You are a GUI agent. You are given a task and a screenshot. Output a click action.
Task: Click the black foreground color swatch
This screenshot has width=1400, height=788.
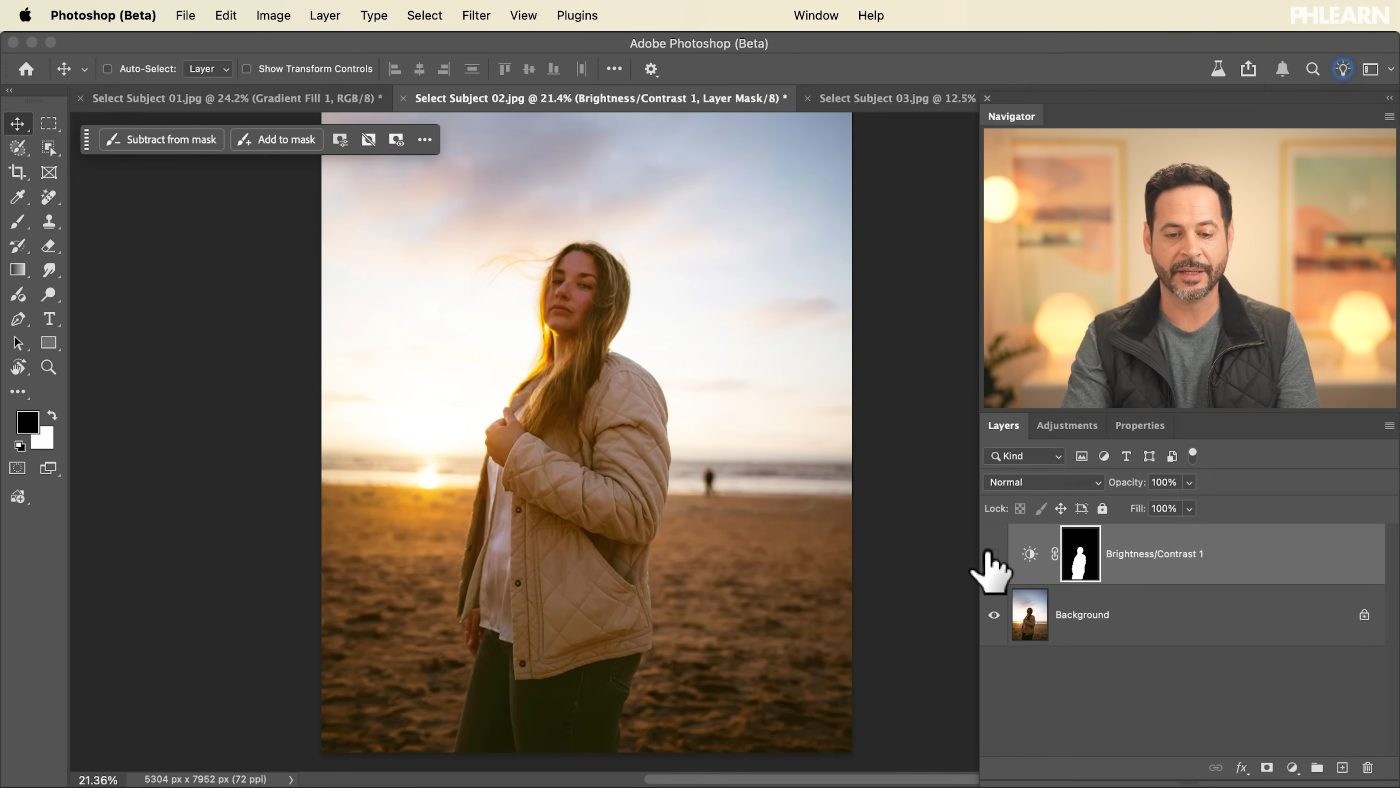pos(27,422)
